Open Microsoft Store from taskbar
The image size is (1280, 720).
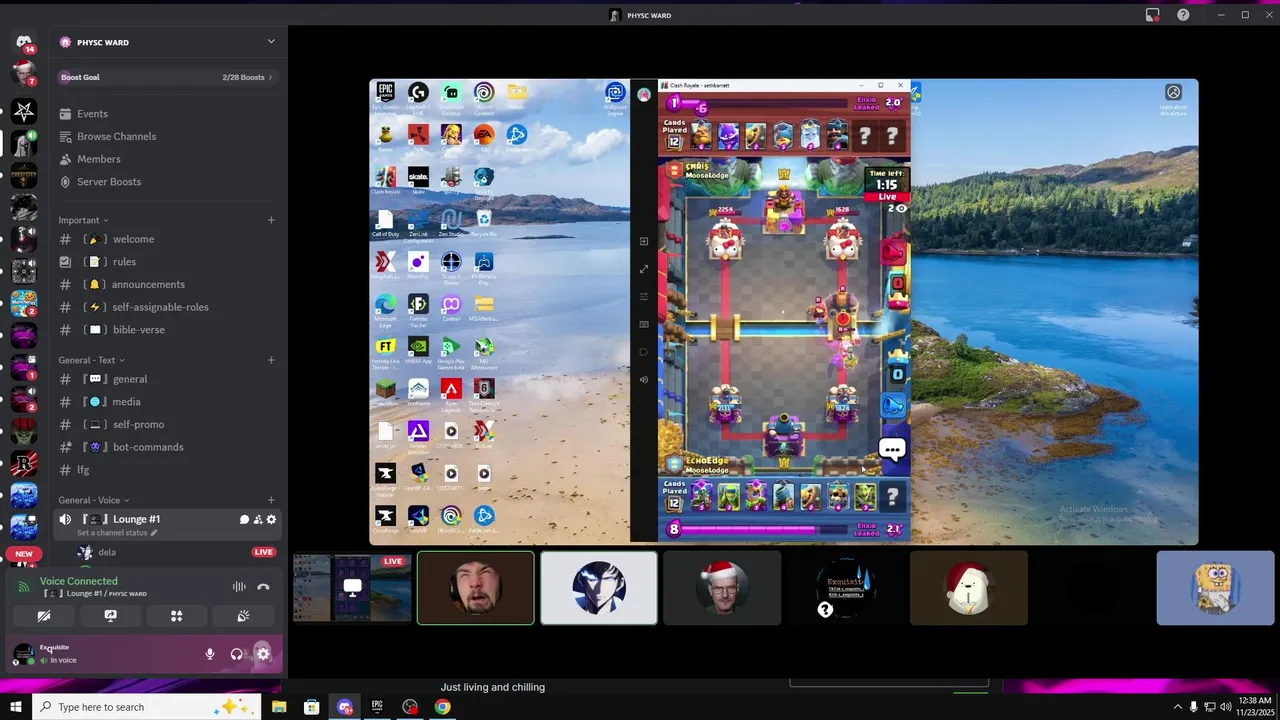312,707
